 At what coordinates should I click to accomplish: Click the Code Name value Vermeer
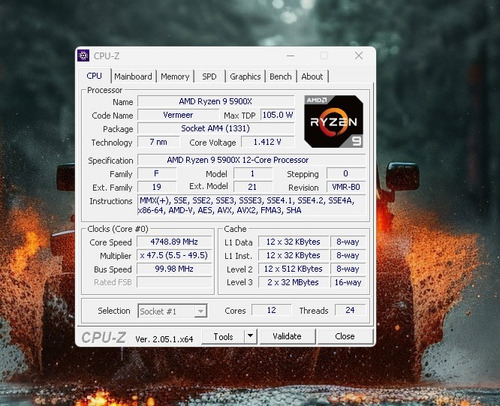click(178, 115)
